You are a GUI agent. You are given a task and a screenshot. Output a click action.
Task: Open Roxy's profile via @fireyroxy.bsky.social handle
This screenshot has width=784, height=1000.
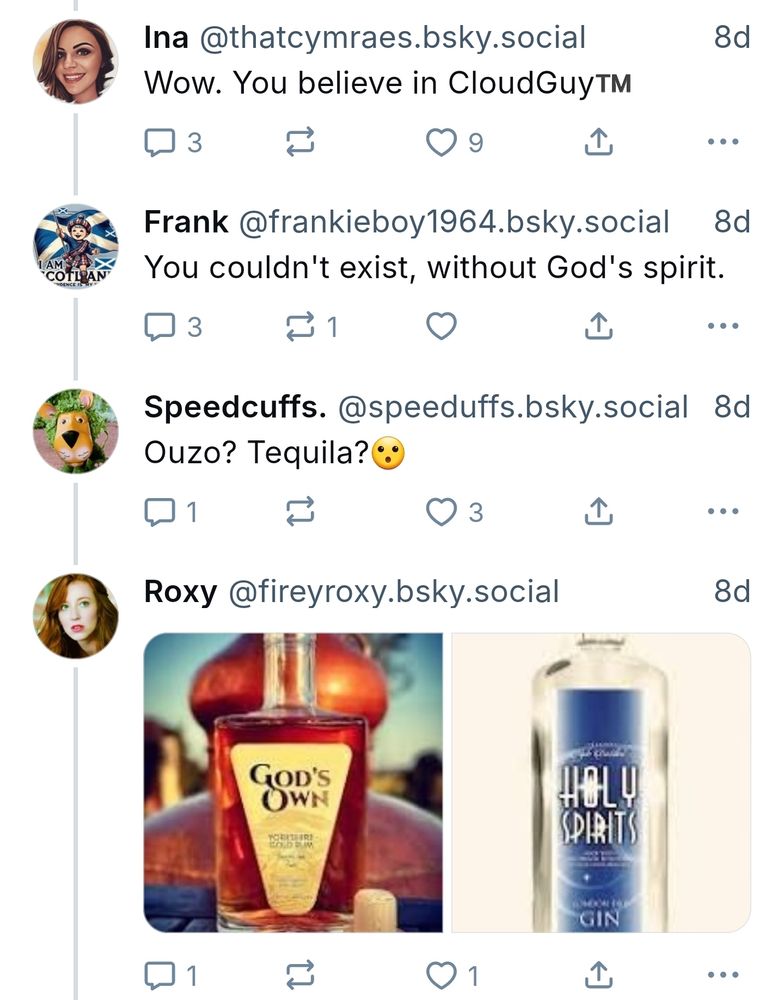tap(394, 592)
